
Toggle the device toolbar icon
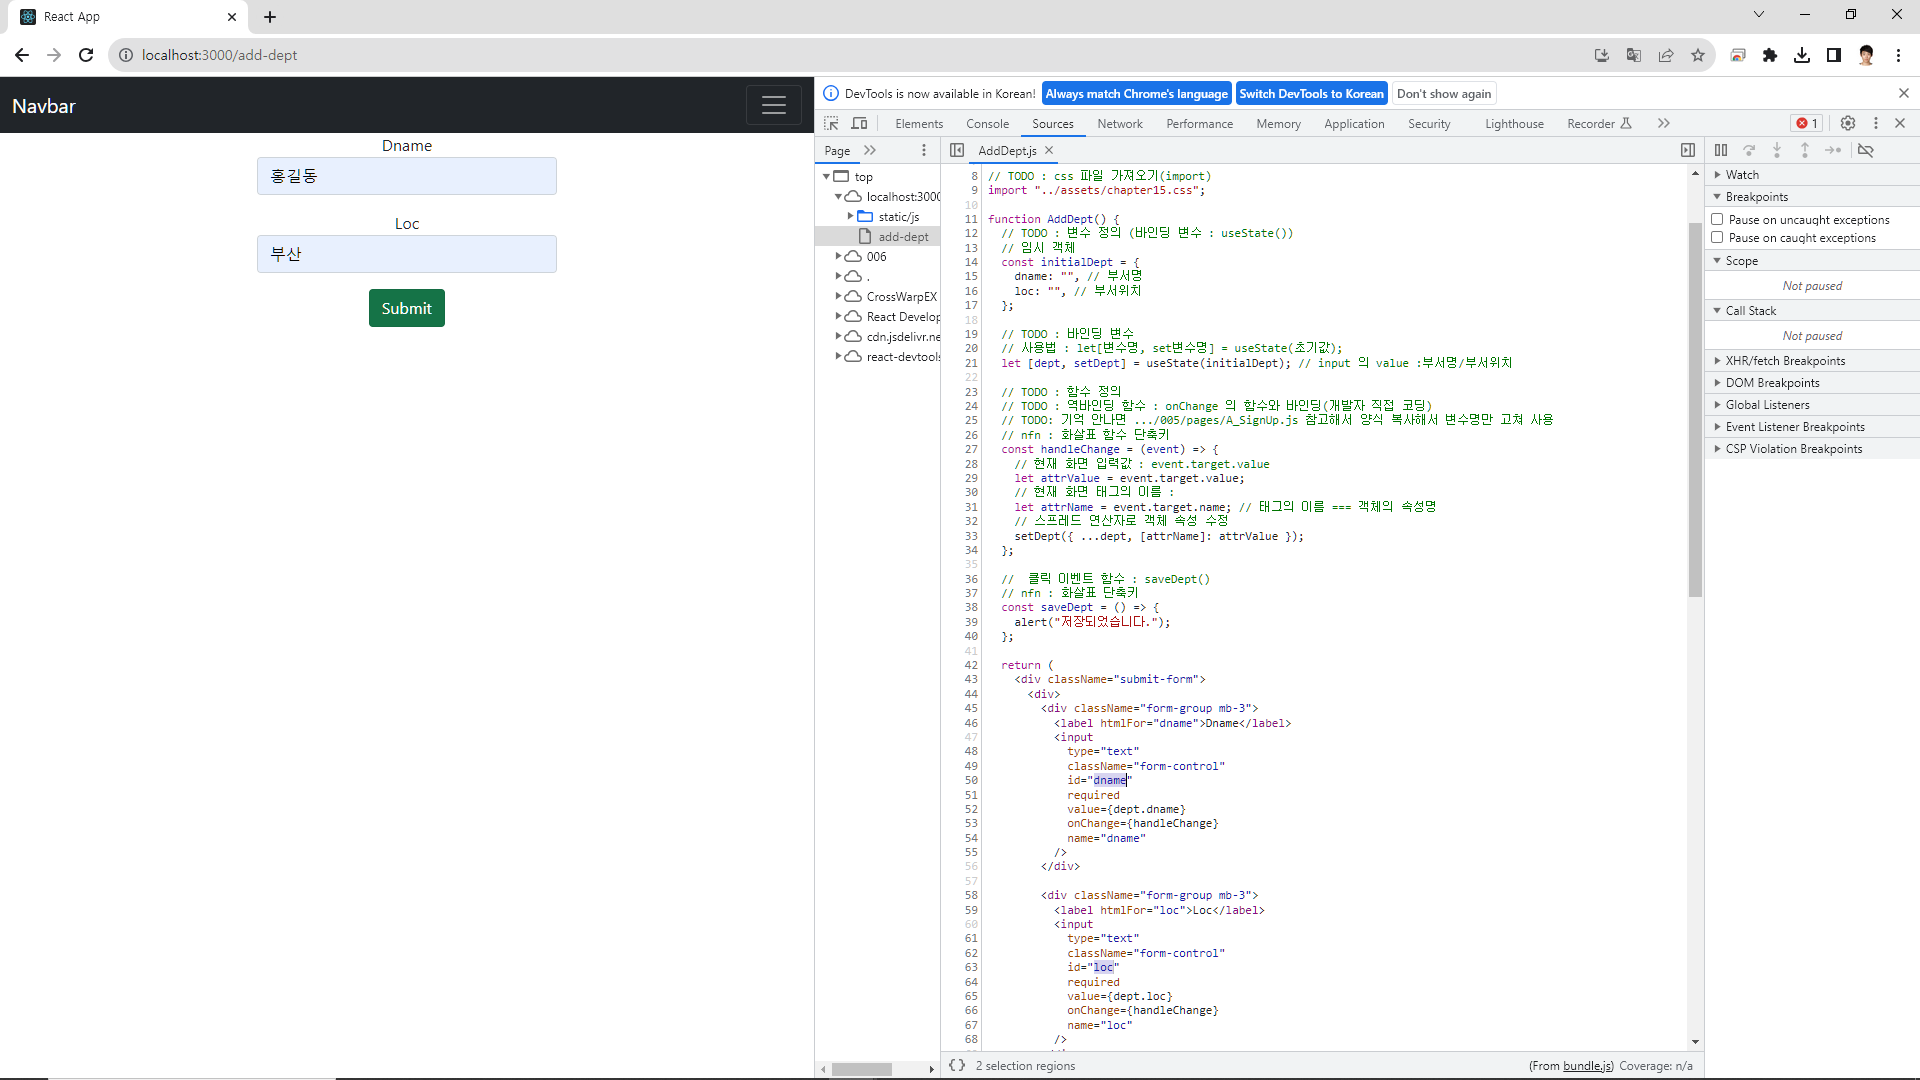[x=859, y=124]
